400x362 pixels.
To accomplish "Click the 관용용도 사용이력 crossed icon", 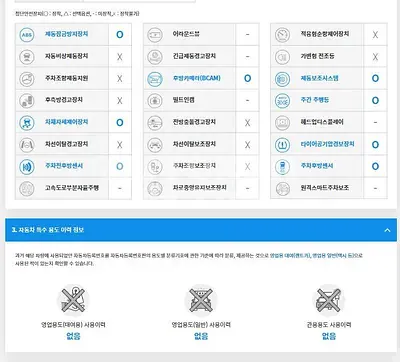I will [329, 300].
